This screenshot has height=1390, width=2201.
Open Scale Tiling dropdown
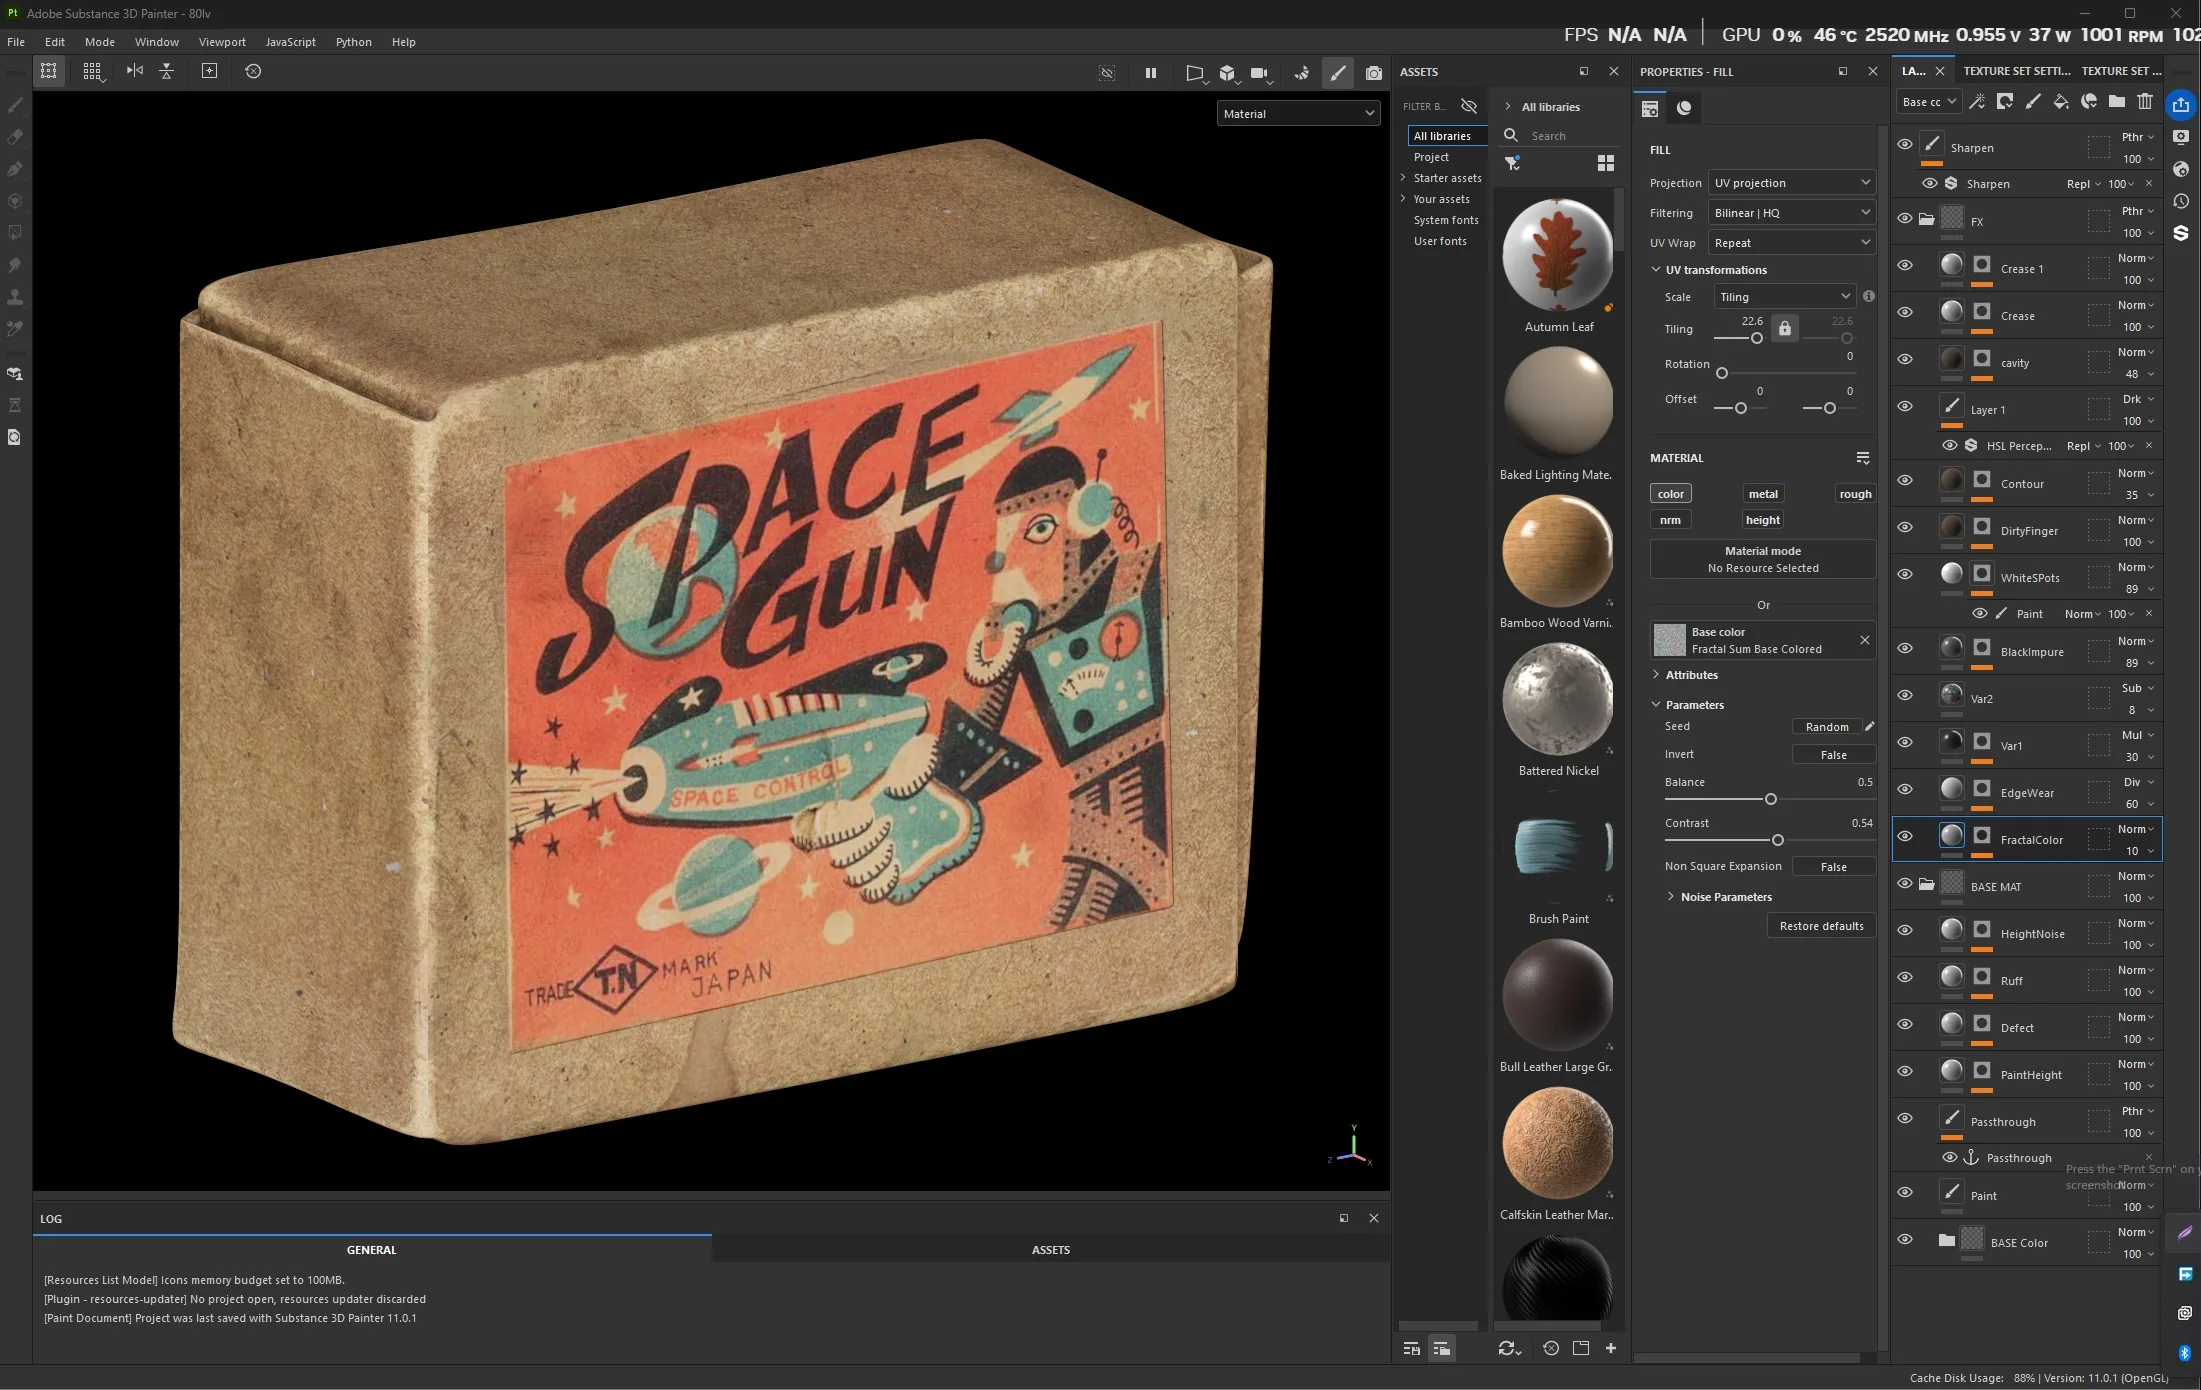1785,297
